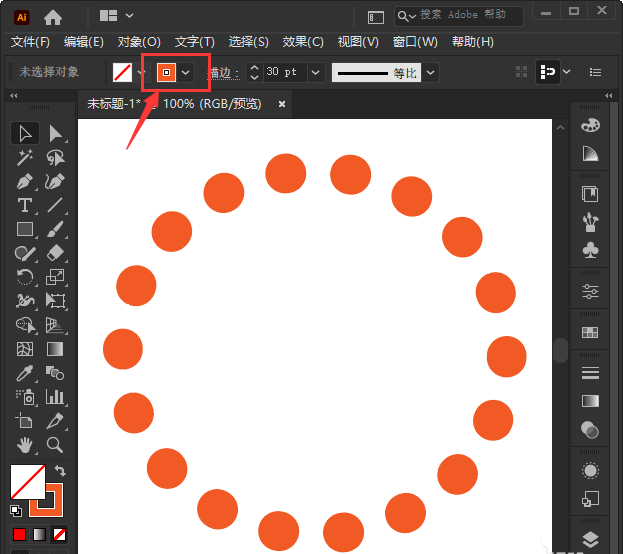Open the stroke color dropdown arrow
The image size is (623, 554).
click(185, 72)
